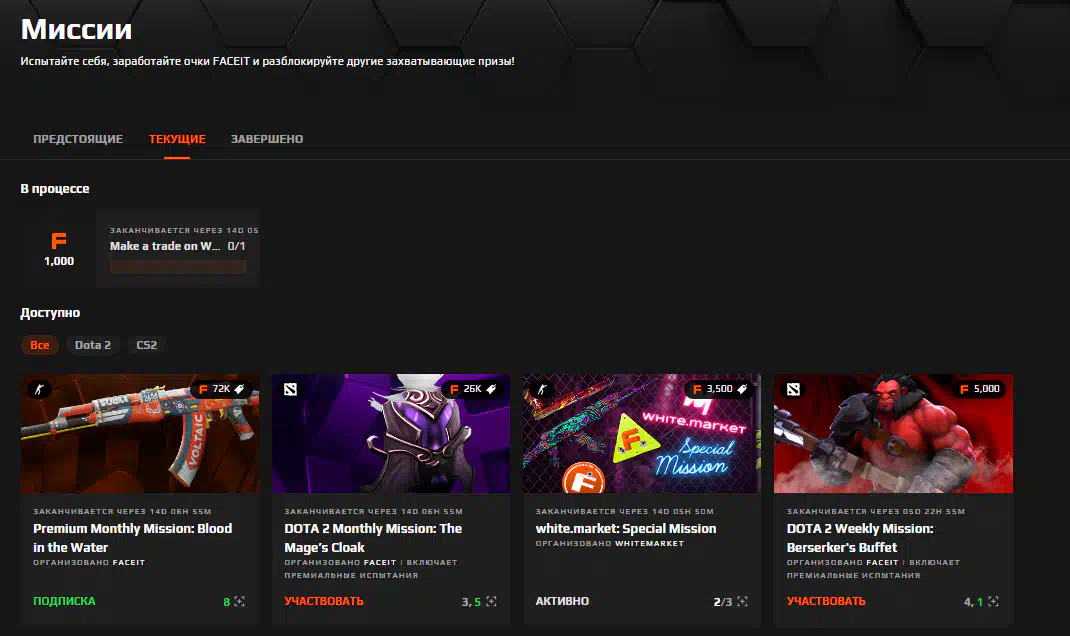This screenshot has height=636, width=1070.
Task: Open the DOTA 2 Weekly Mission: Berserker's Buffet title
Action: pyautogui.click(x=860, y=538)
